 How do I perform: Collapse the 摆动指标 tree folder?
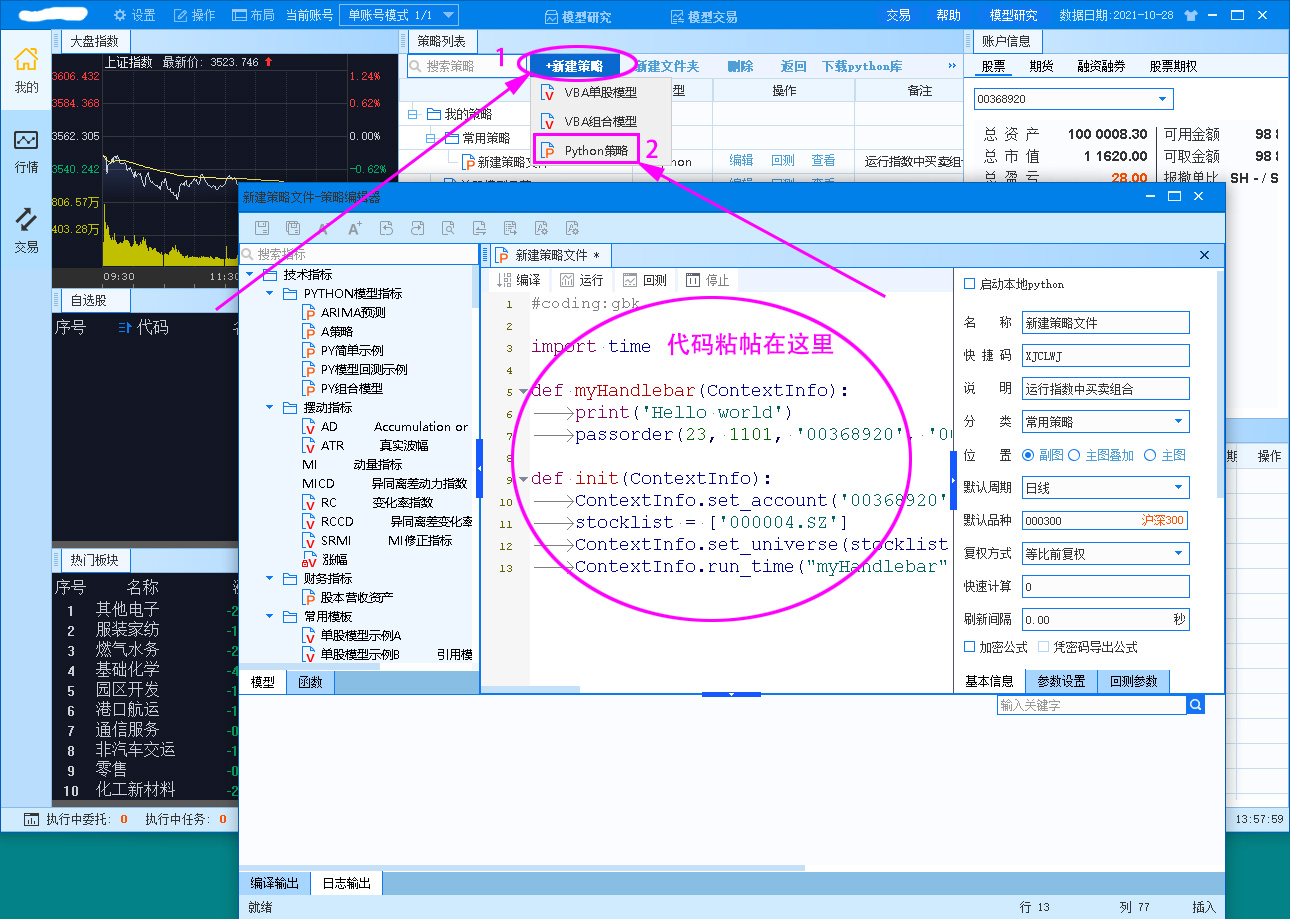click(269, 407)
